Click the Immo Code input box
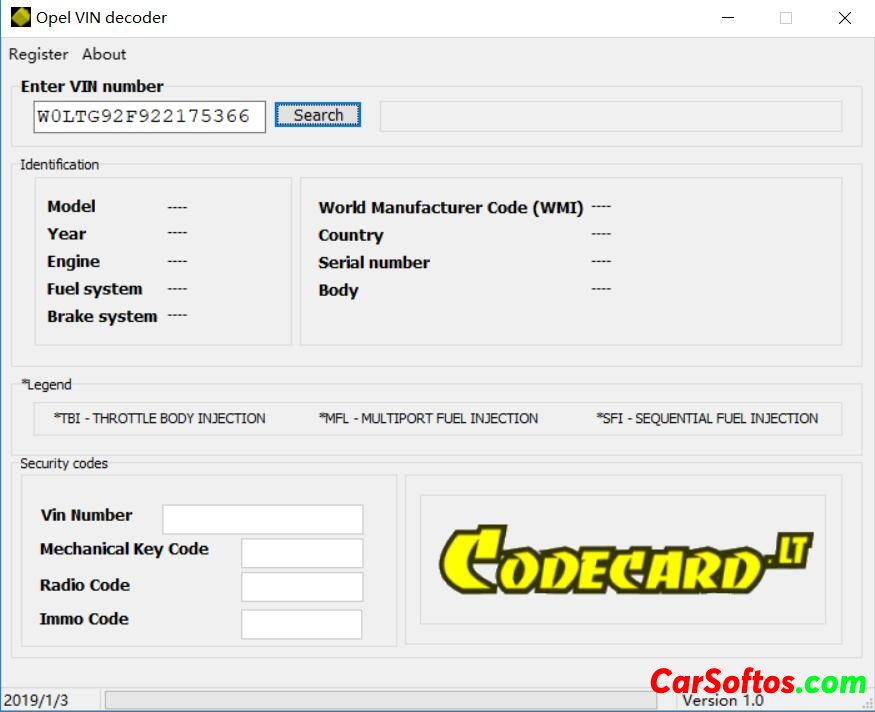Screen dimensions: 875x712 click(x=301, y=624)
